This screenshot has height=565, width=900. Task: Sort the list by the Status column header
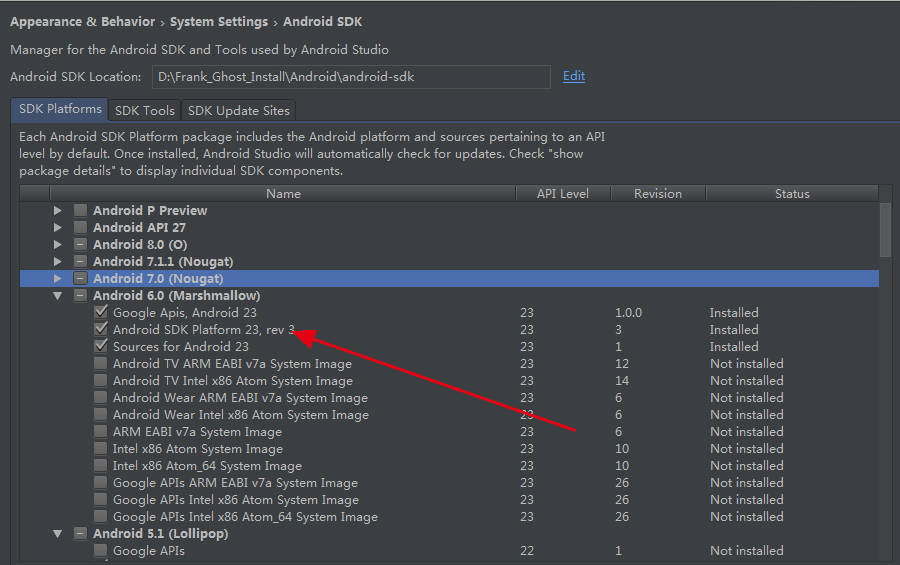(x=792, y=194)
